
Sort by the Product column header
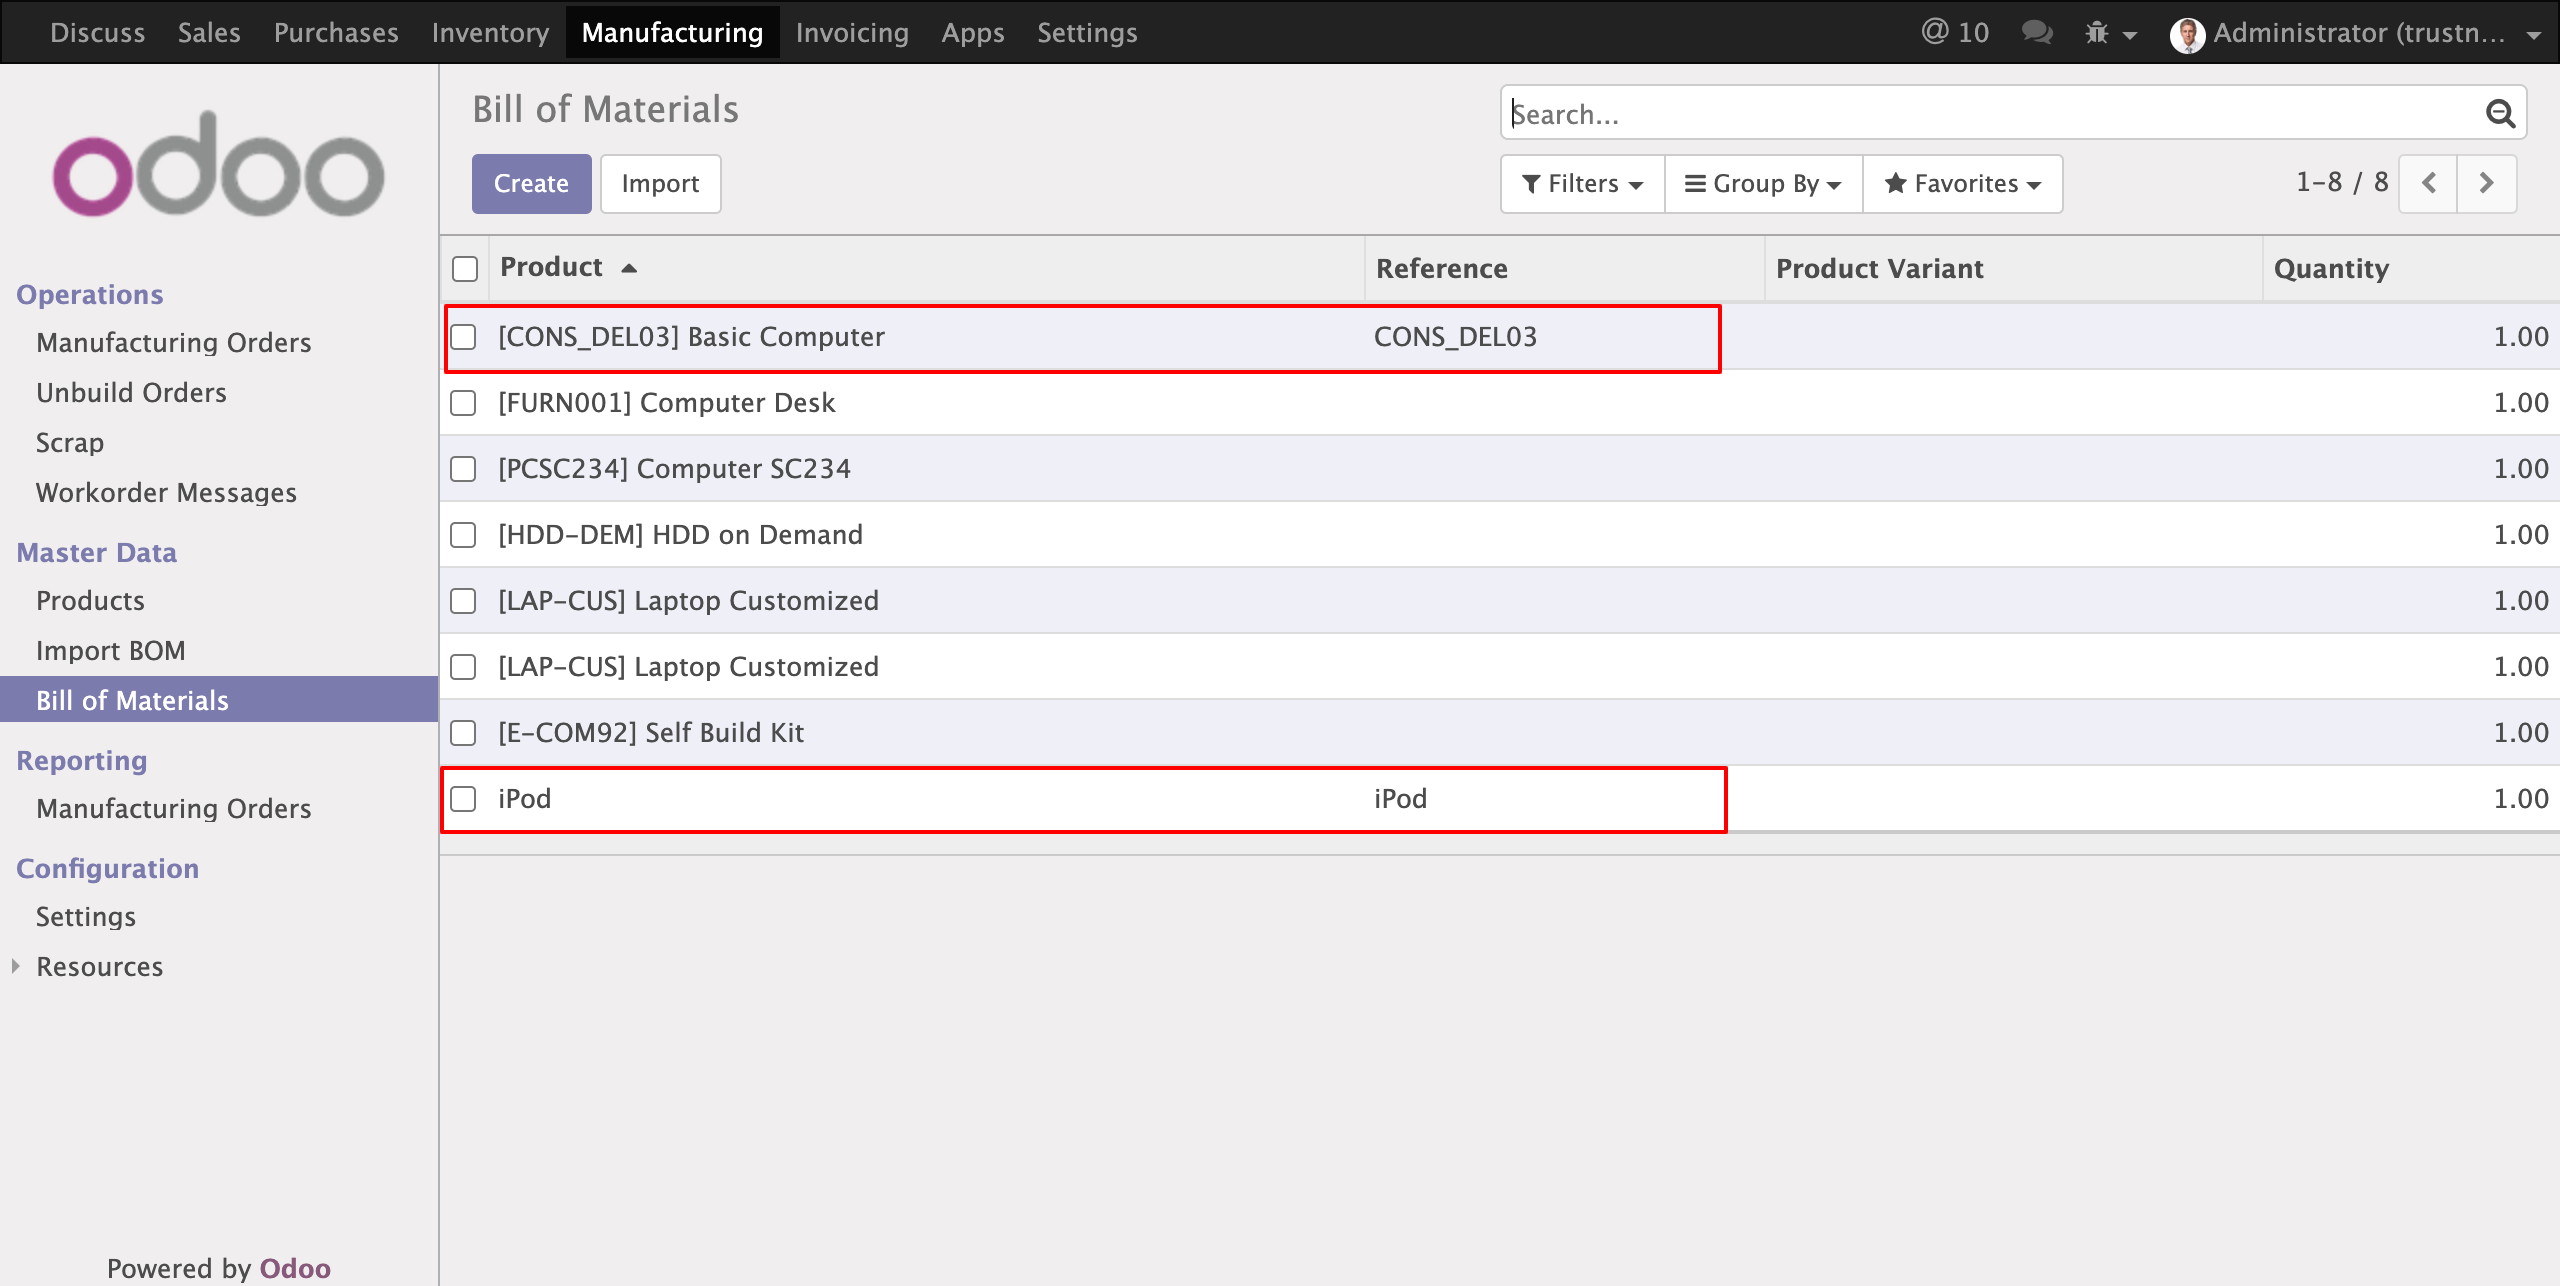coord(552,268)
